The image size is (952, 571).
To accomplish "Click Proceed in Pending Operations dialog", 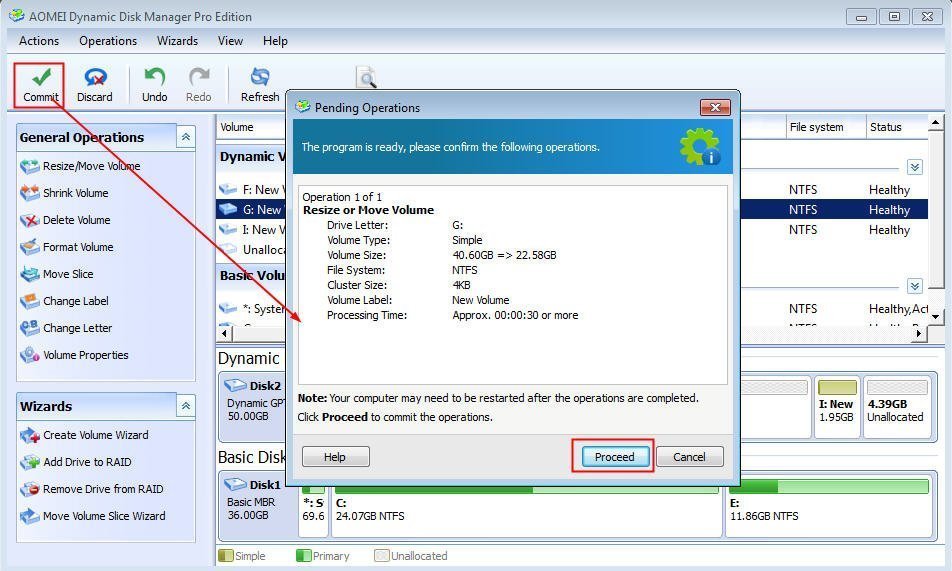I will coord(614,457).
